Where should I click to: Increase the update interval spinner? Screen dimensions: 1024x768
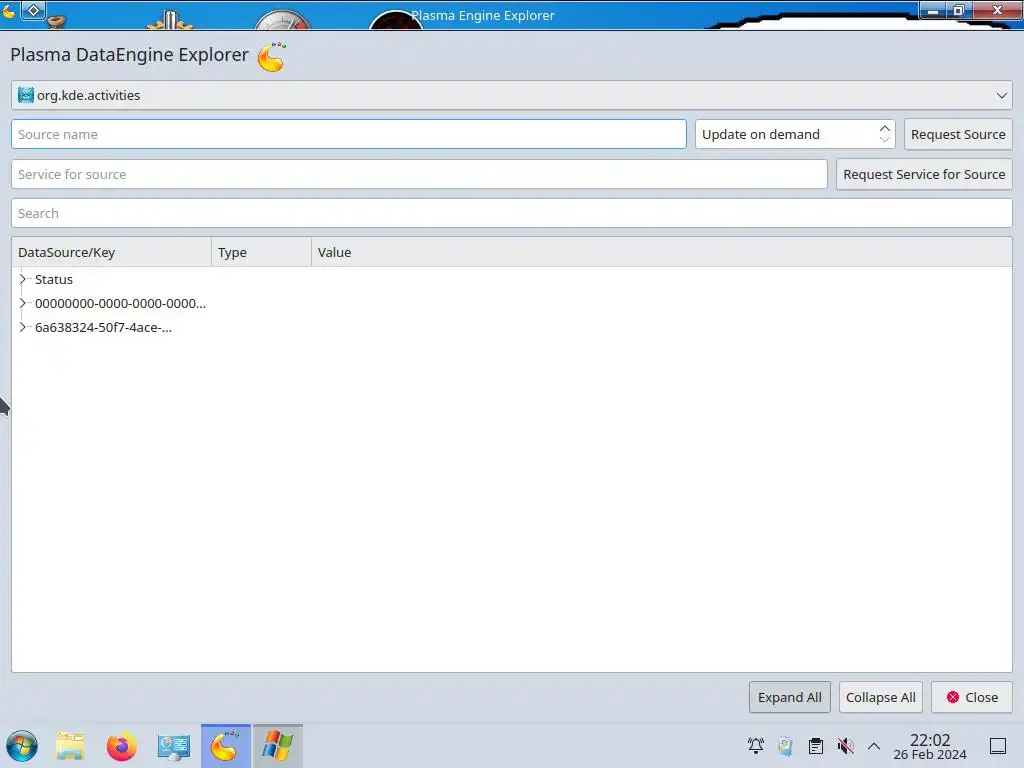(884, 128)
